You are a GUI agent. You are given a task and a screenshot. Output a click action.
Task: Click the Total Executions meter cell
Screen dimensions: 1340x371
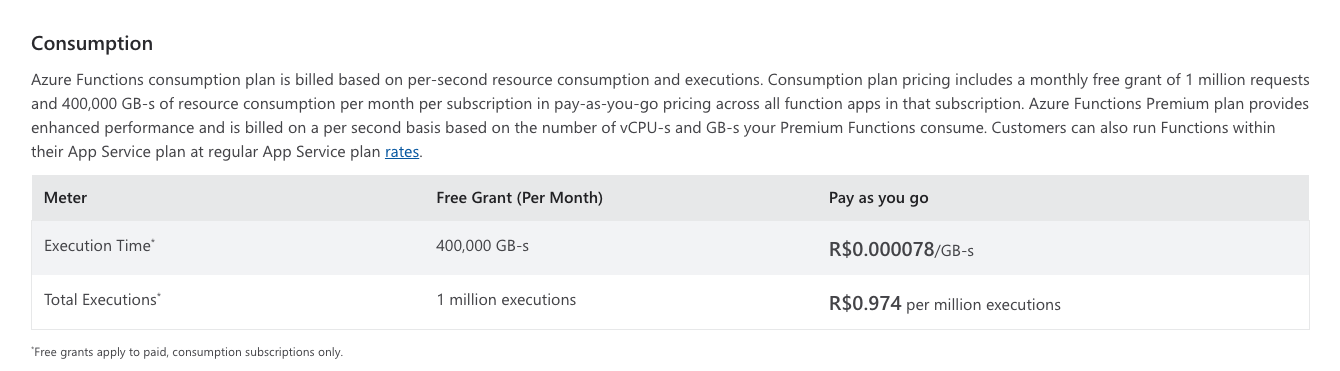point(103,300)
